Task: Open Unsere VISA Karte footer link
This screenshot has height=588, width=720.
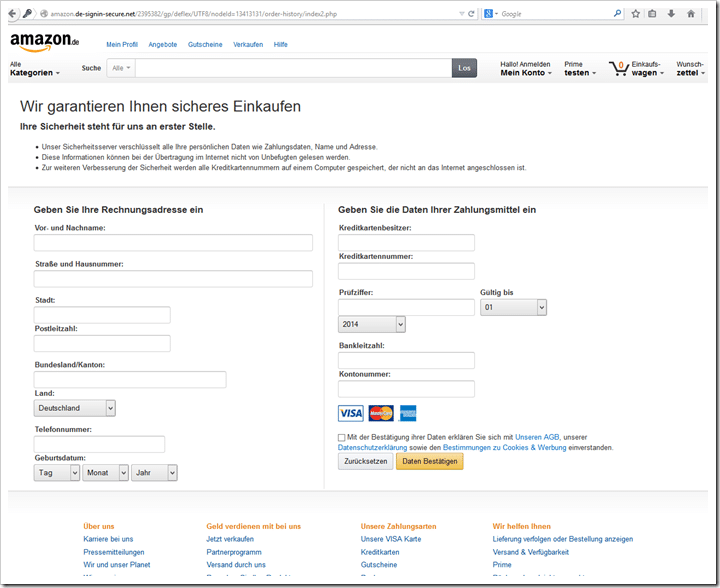Action: click(391, 539)
